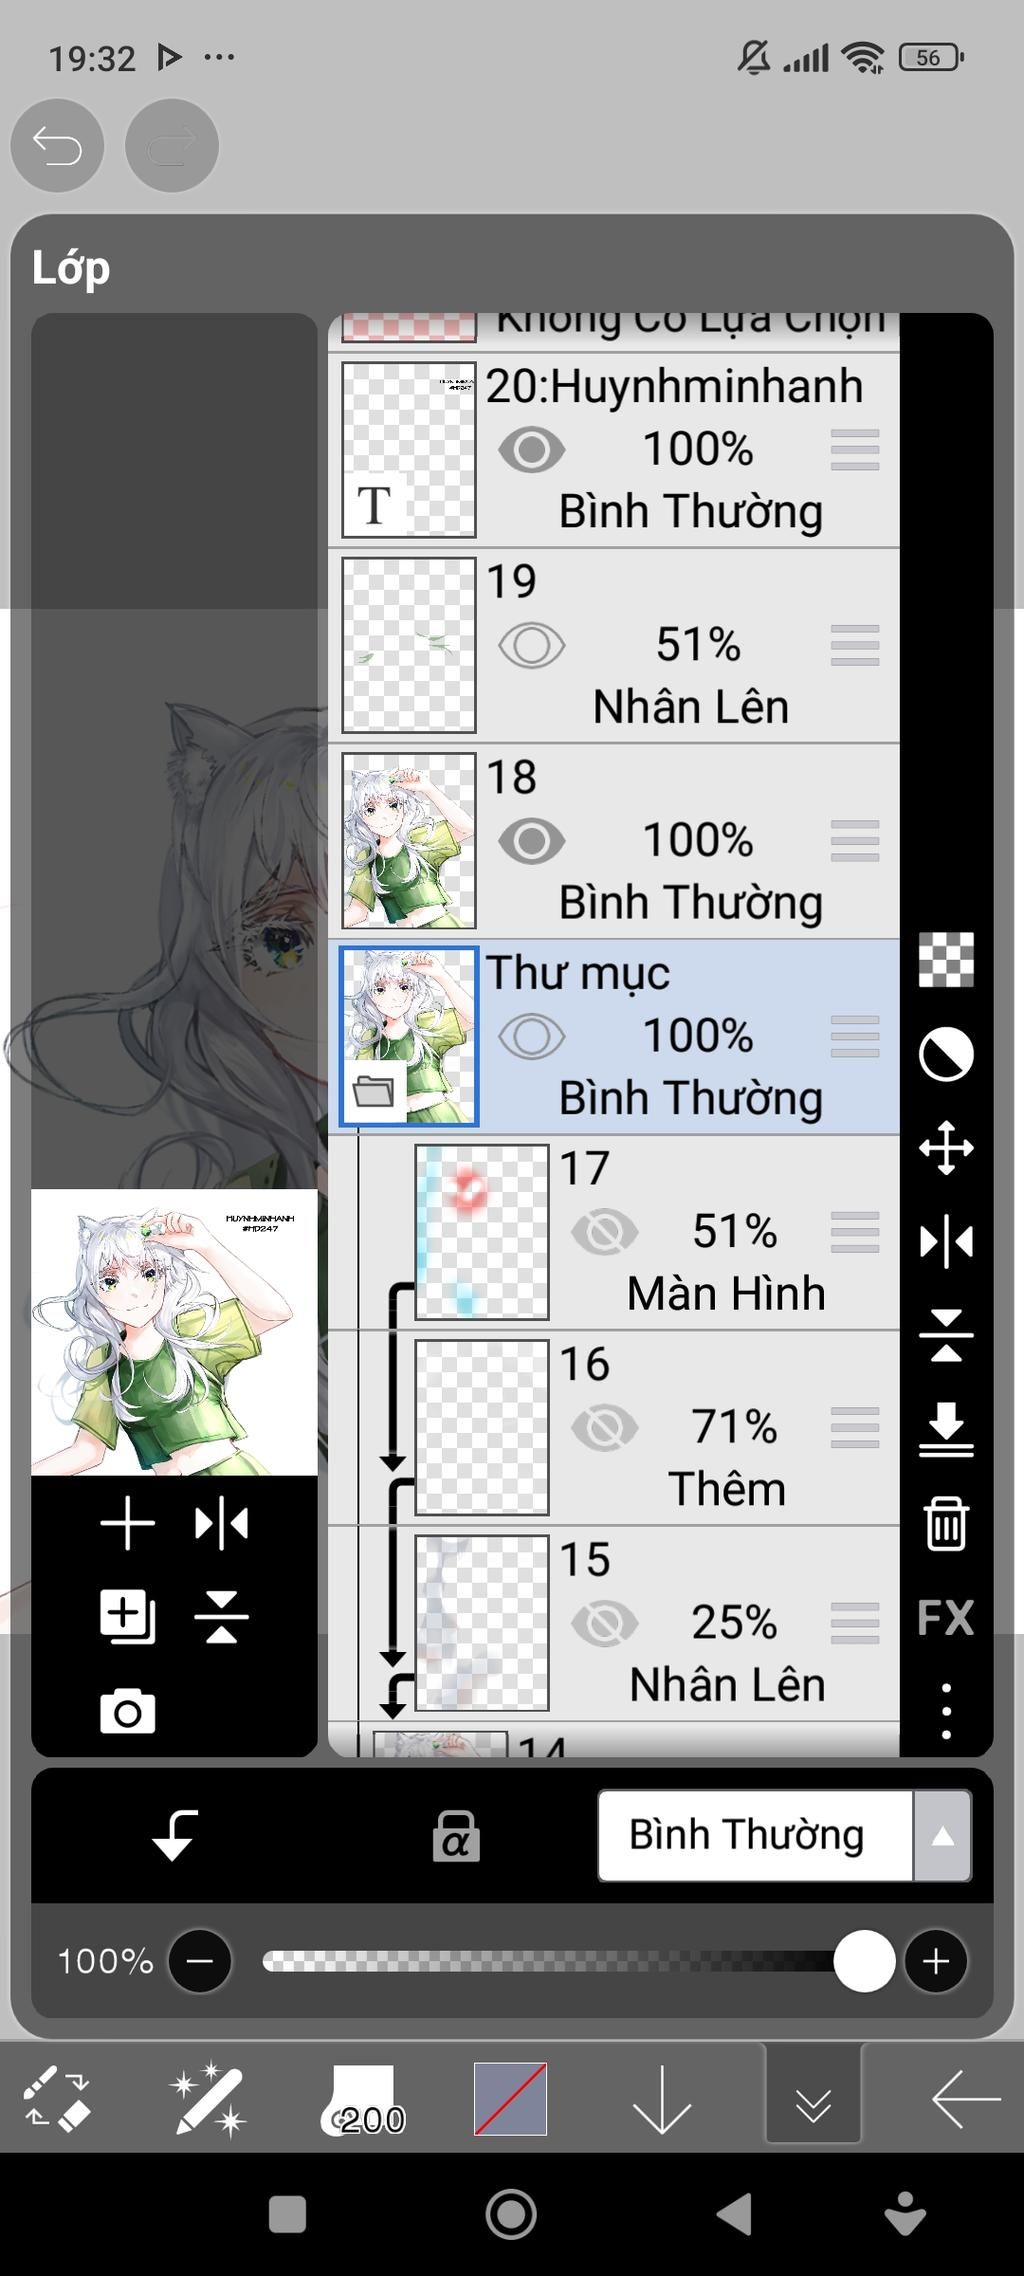Tap the clipping arrow icon
Viewport: 1024px width, 2276px height.
click(x=175, y=1835)
